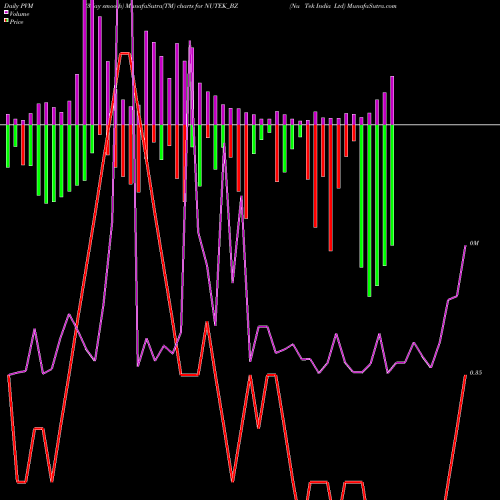Image resolution: width=500 pixels, height=500 pixels.
Task: Click the Price legend color swatch
Action: (6, 21)
